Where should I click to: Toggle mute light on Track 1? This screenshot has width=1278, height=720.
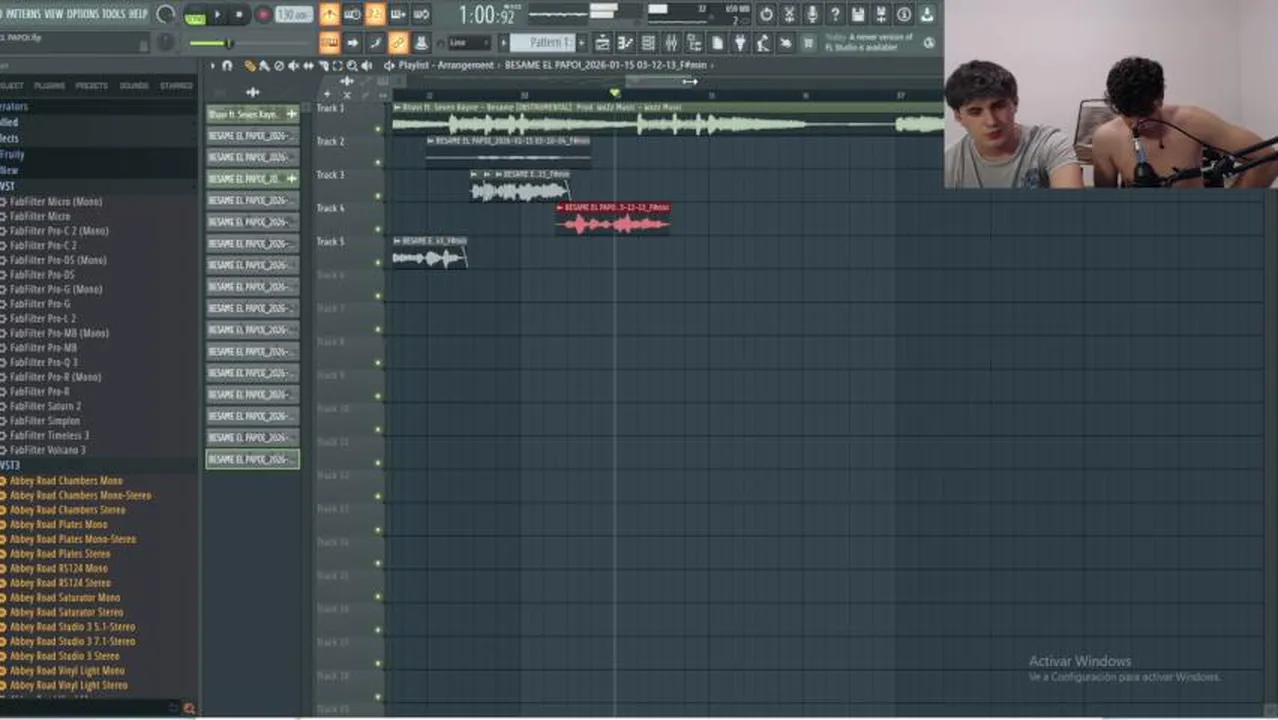(x=378, y=128)
